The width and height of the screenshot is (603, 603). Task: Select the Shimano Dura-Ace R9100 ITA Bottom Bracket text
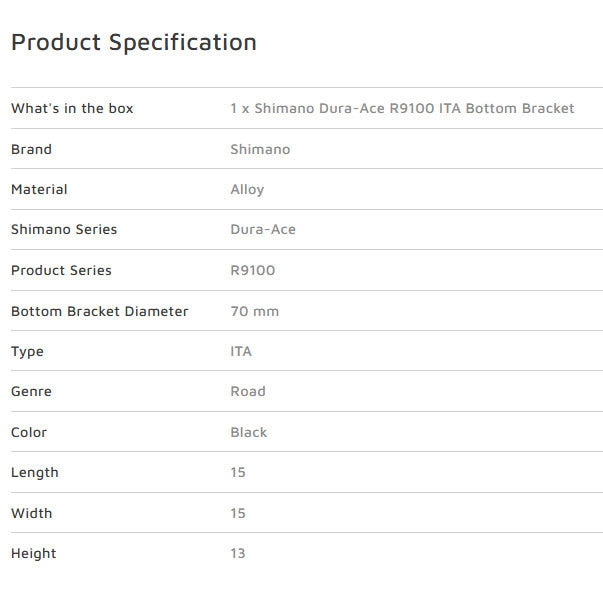pyautogui.click(x=402, y=108)
